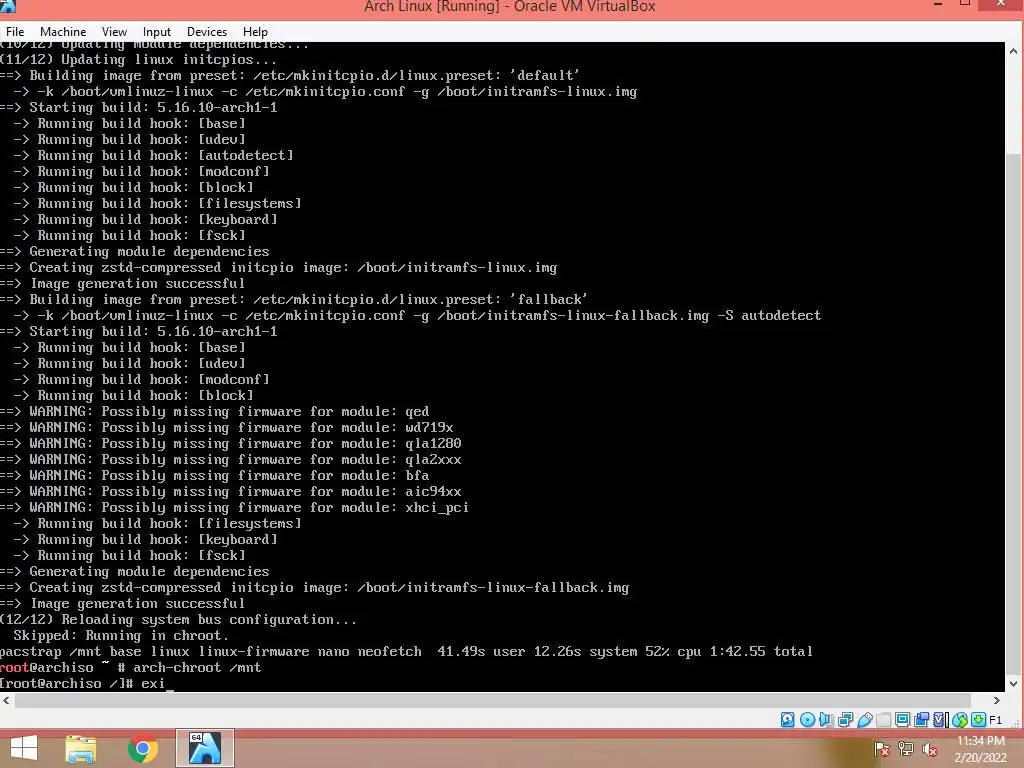Image resolution: width=1024 pixels, height=768 pixels.
Task: Click warning line for module xhci_pci
Action: click(x=234, y=507)
